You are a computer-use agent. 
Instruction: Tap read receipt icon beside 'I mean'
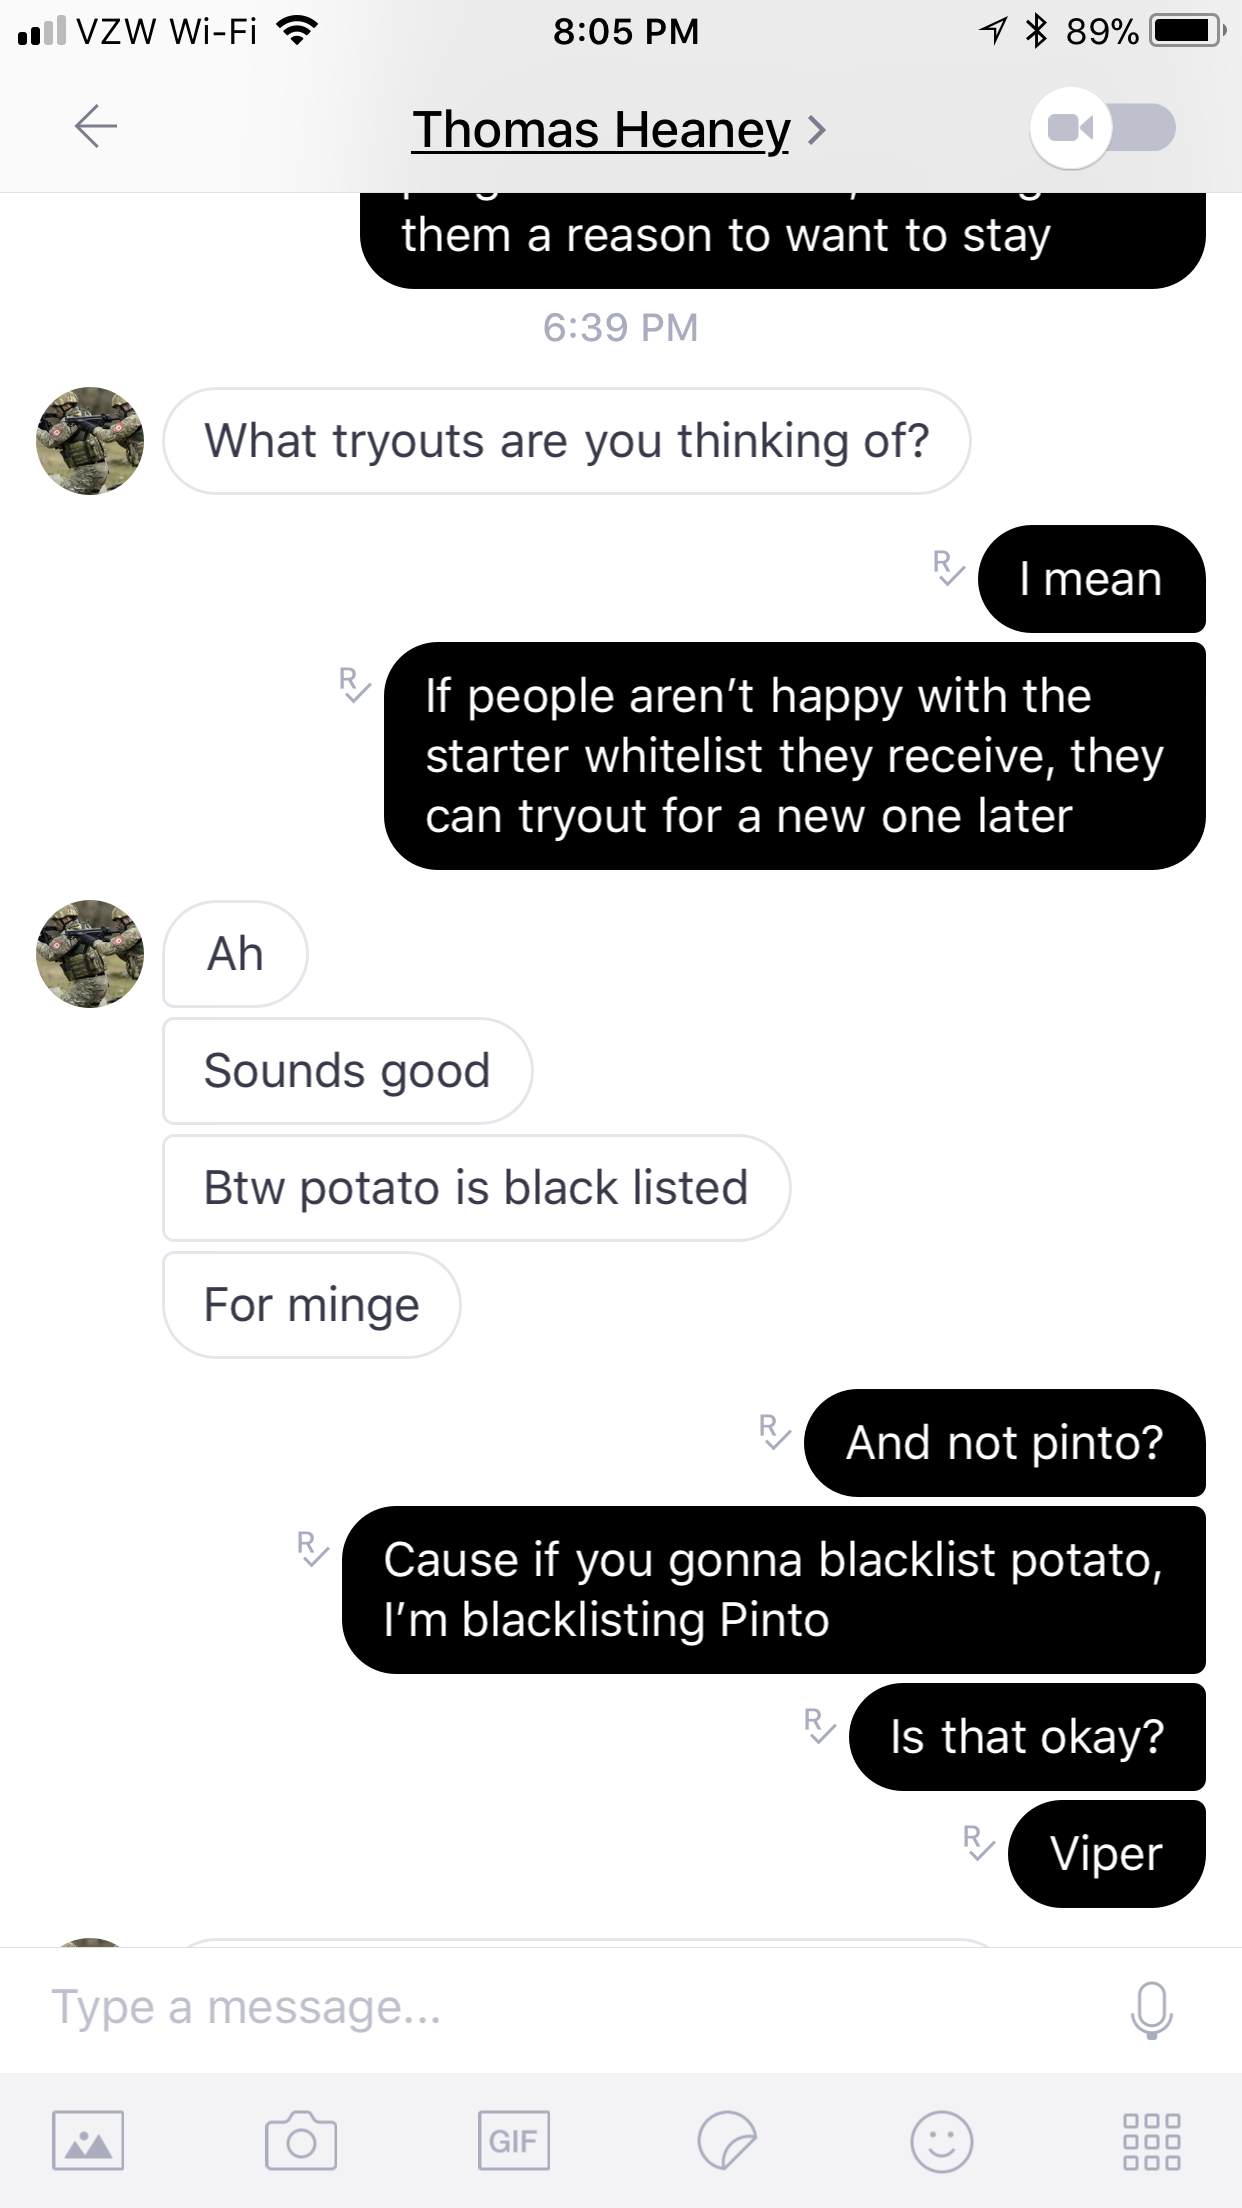[x=948, y=567]
